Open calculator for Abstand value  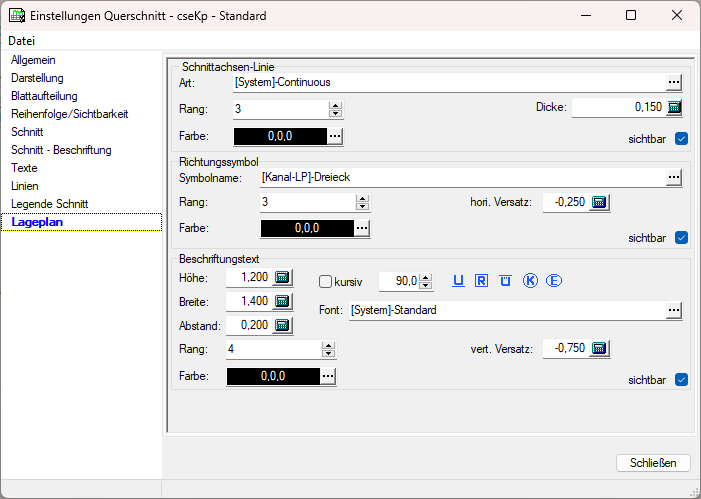(283, 325)
